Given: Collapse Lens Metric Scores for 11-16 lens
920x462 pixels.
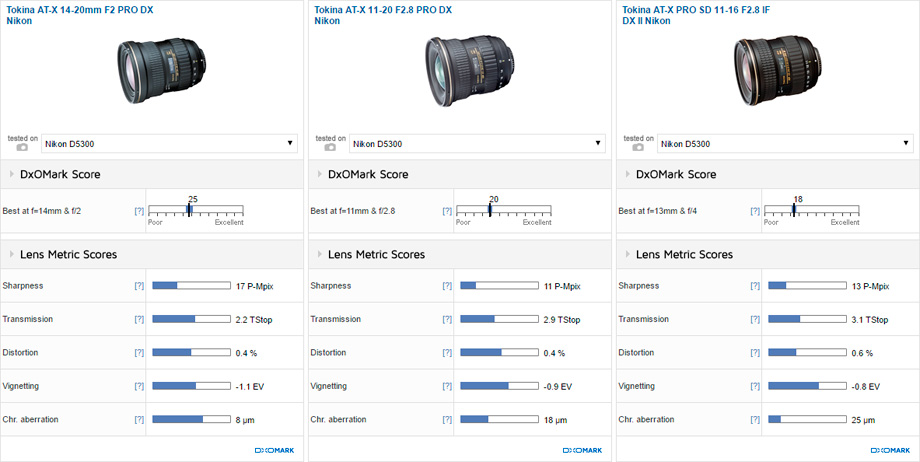Looking at the screenshot, I should [628, 254].
